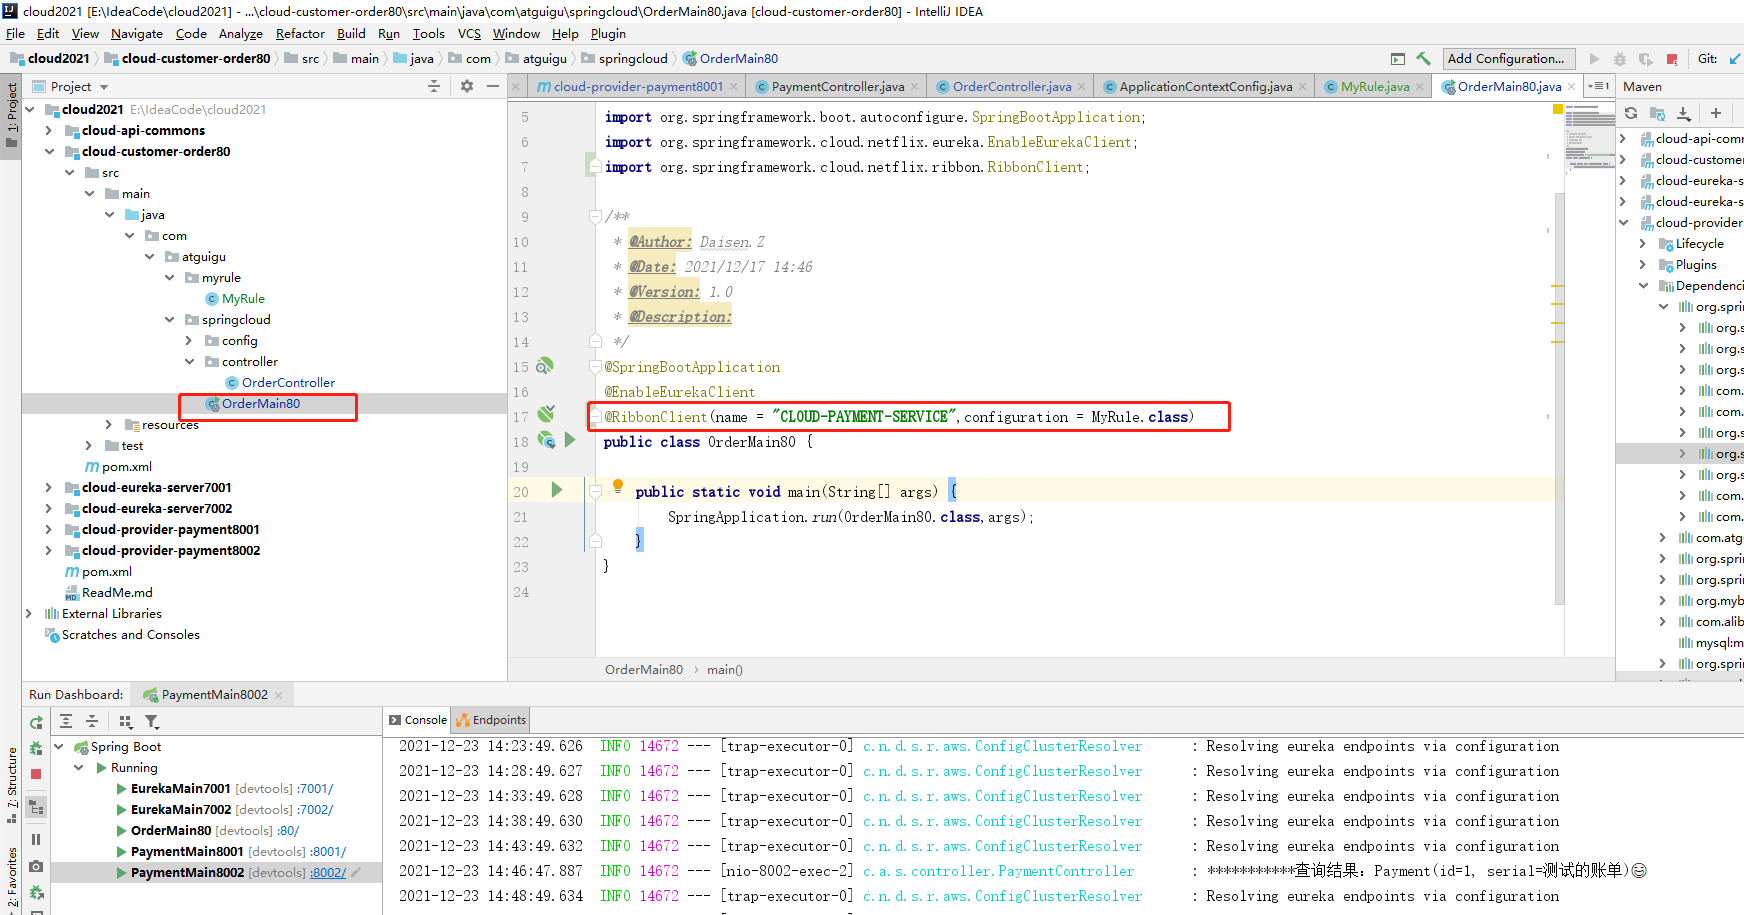This screenshot has height=915, width=1744.
Task: Hide the Project tool window
Action: pyautogui.click(x=493, y=86)
